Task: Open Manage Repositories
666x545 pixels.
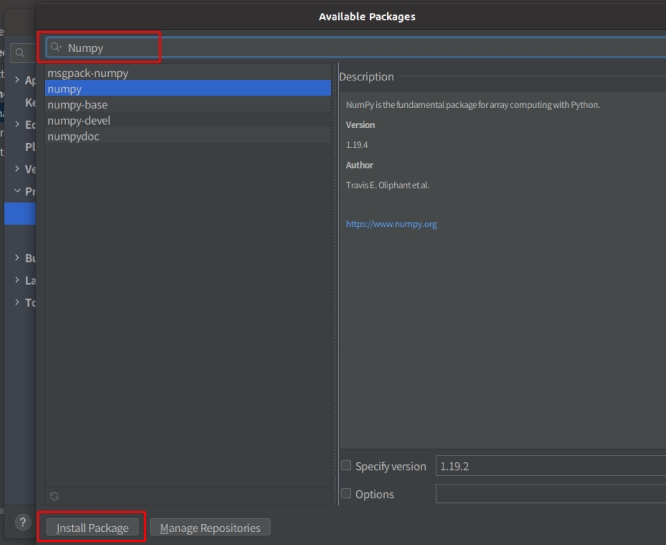Action: (x=210, y=528)
